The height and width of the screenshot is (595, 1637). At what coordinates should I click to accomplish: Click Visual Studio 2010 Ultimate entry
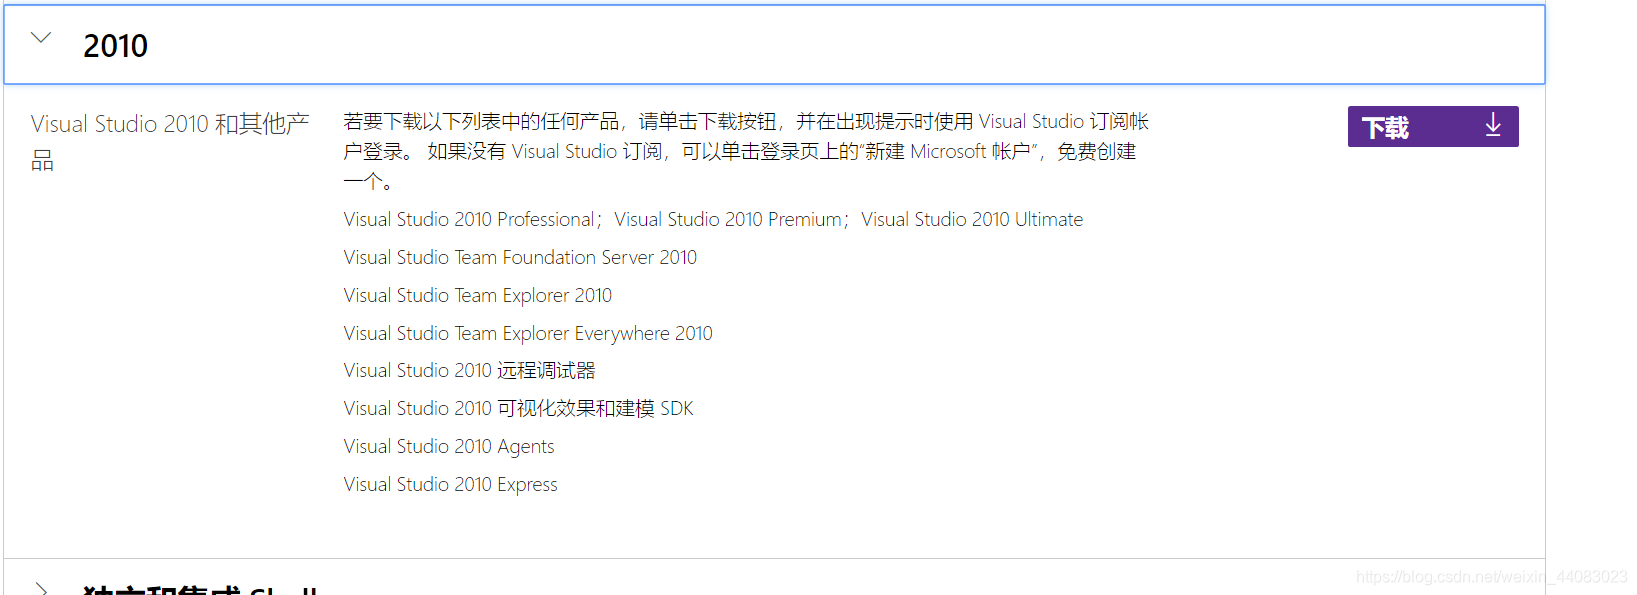[972, 219]
